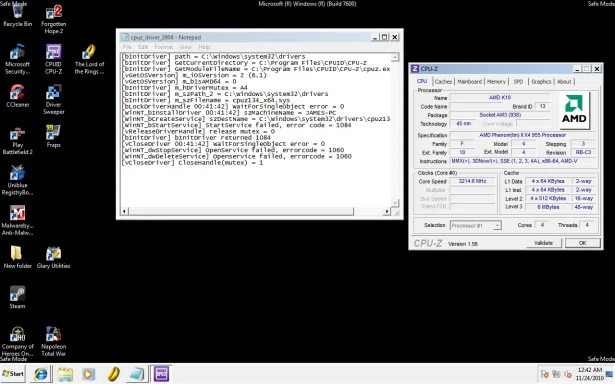615x384 pixels.
Task: Open Notepad Help menu
Action: pos(204,47)
